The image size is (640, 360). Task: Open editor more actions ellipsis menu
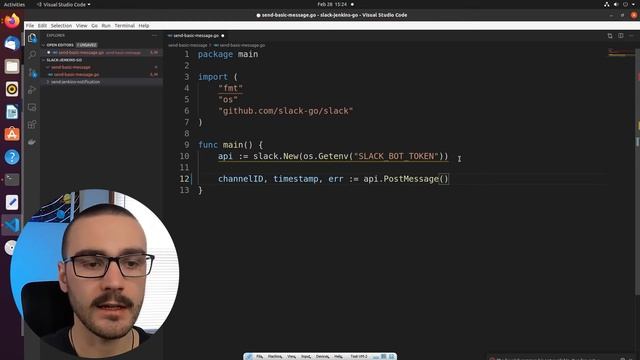coord(631,36)
